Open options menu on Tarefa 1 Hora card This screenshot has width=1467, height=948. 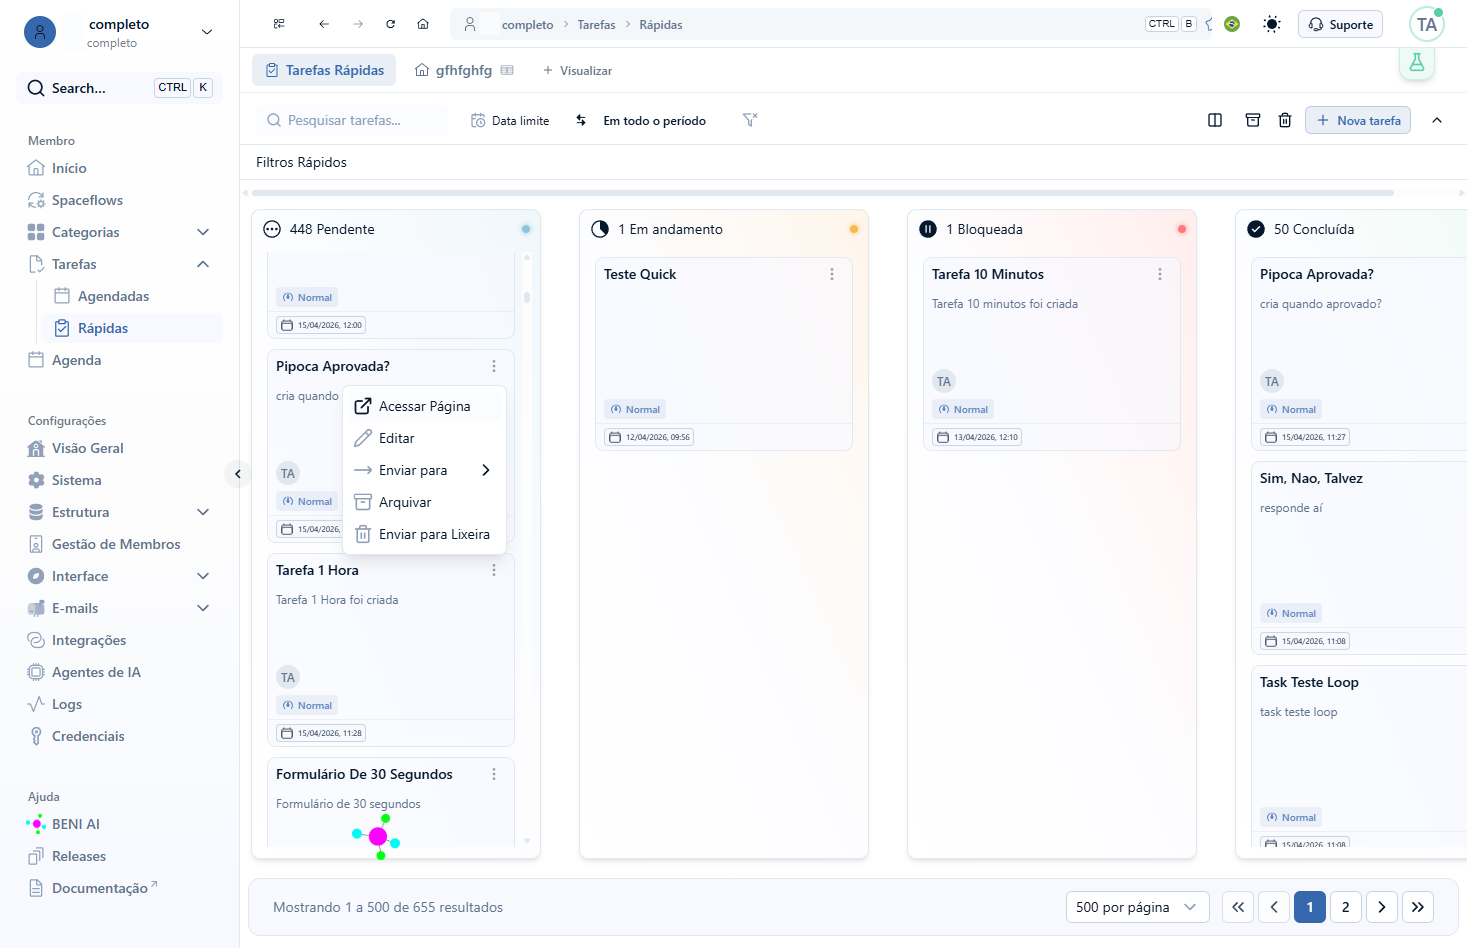[x=494, y=570]
